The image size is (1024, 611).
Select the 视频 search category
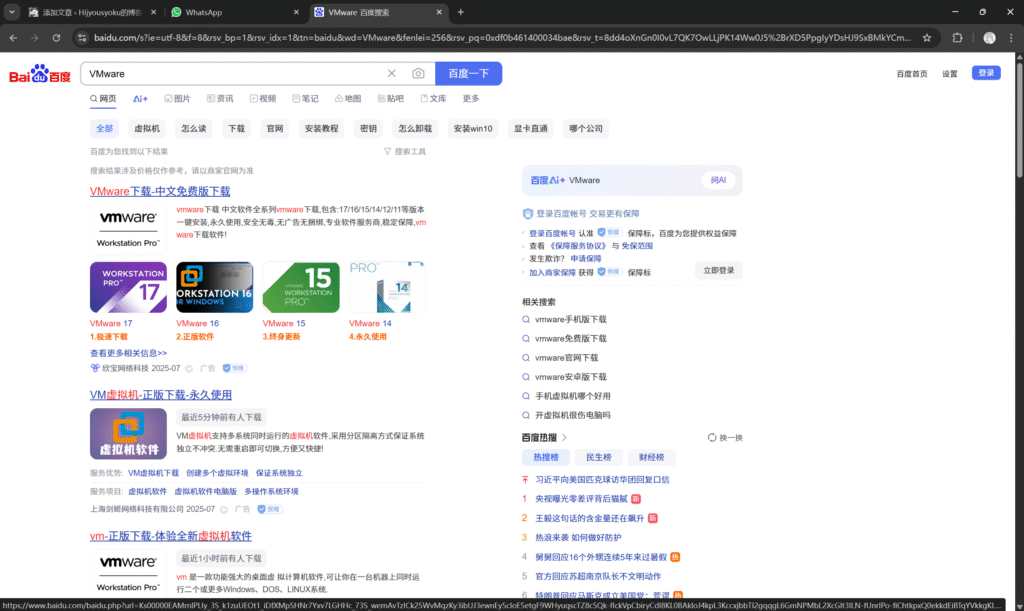pyautogui.click(x=263, y=99)
